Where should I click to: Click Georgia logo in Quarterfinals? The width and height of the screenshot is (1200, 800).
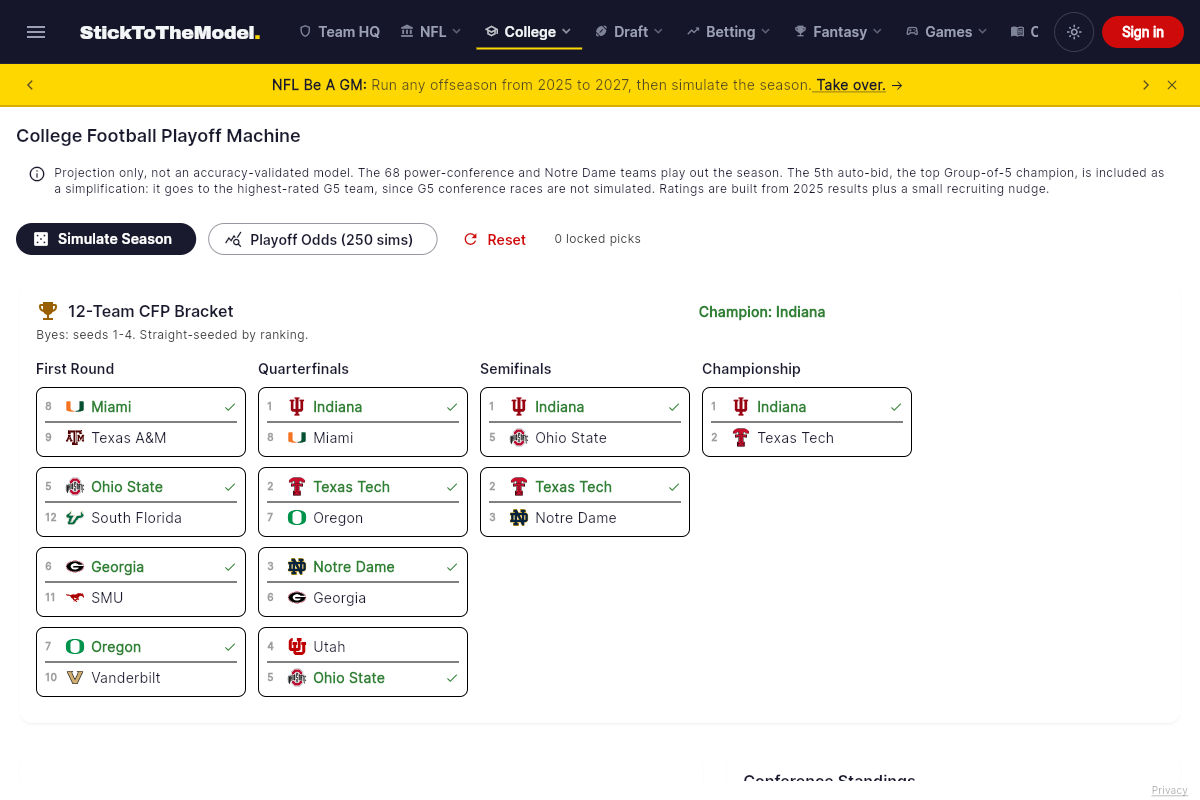[x=297, y=598]
